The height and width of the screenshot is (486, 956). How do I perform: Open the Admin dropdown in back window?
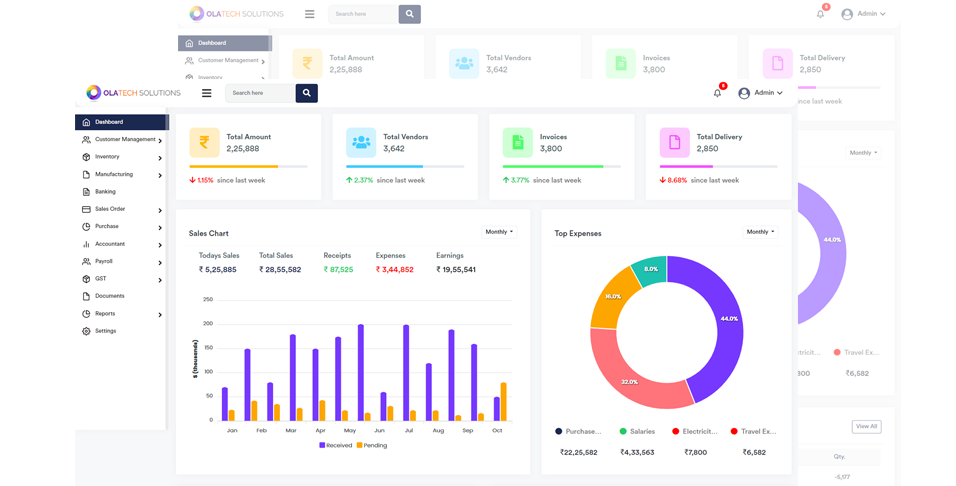(x=871, y=13)
